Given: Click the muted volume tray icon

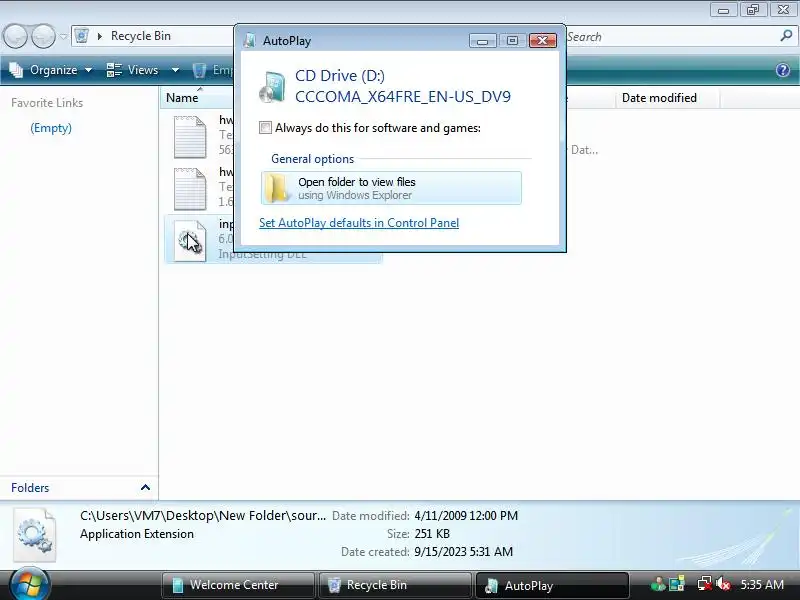Looking at the screenshot, I should pos(722,584).
